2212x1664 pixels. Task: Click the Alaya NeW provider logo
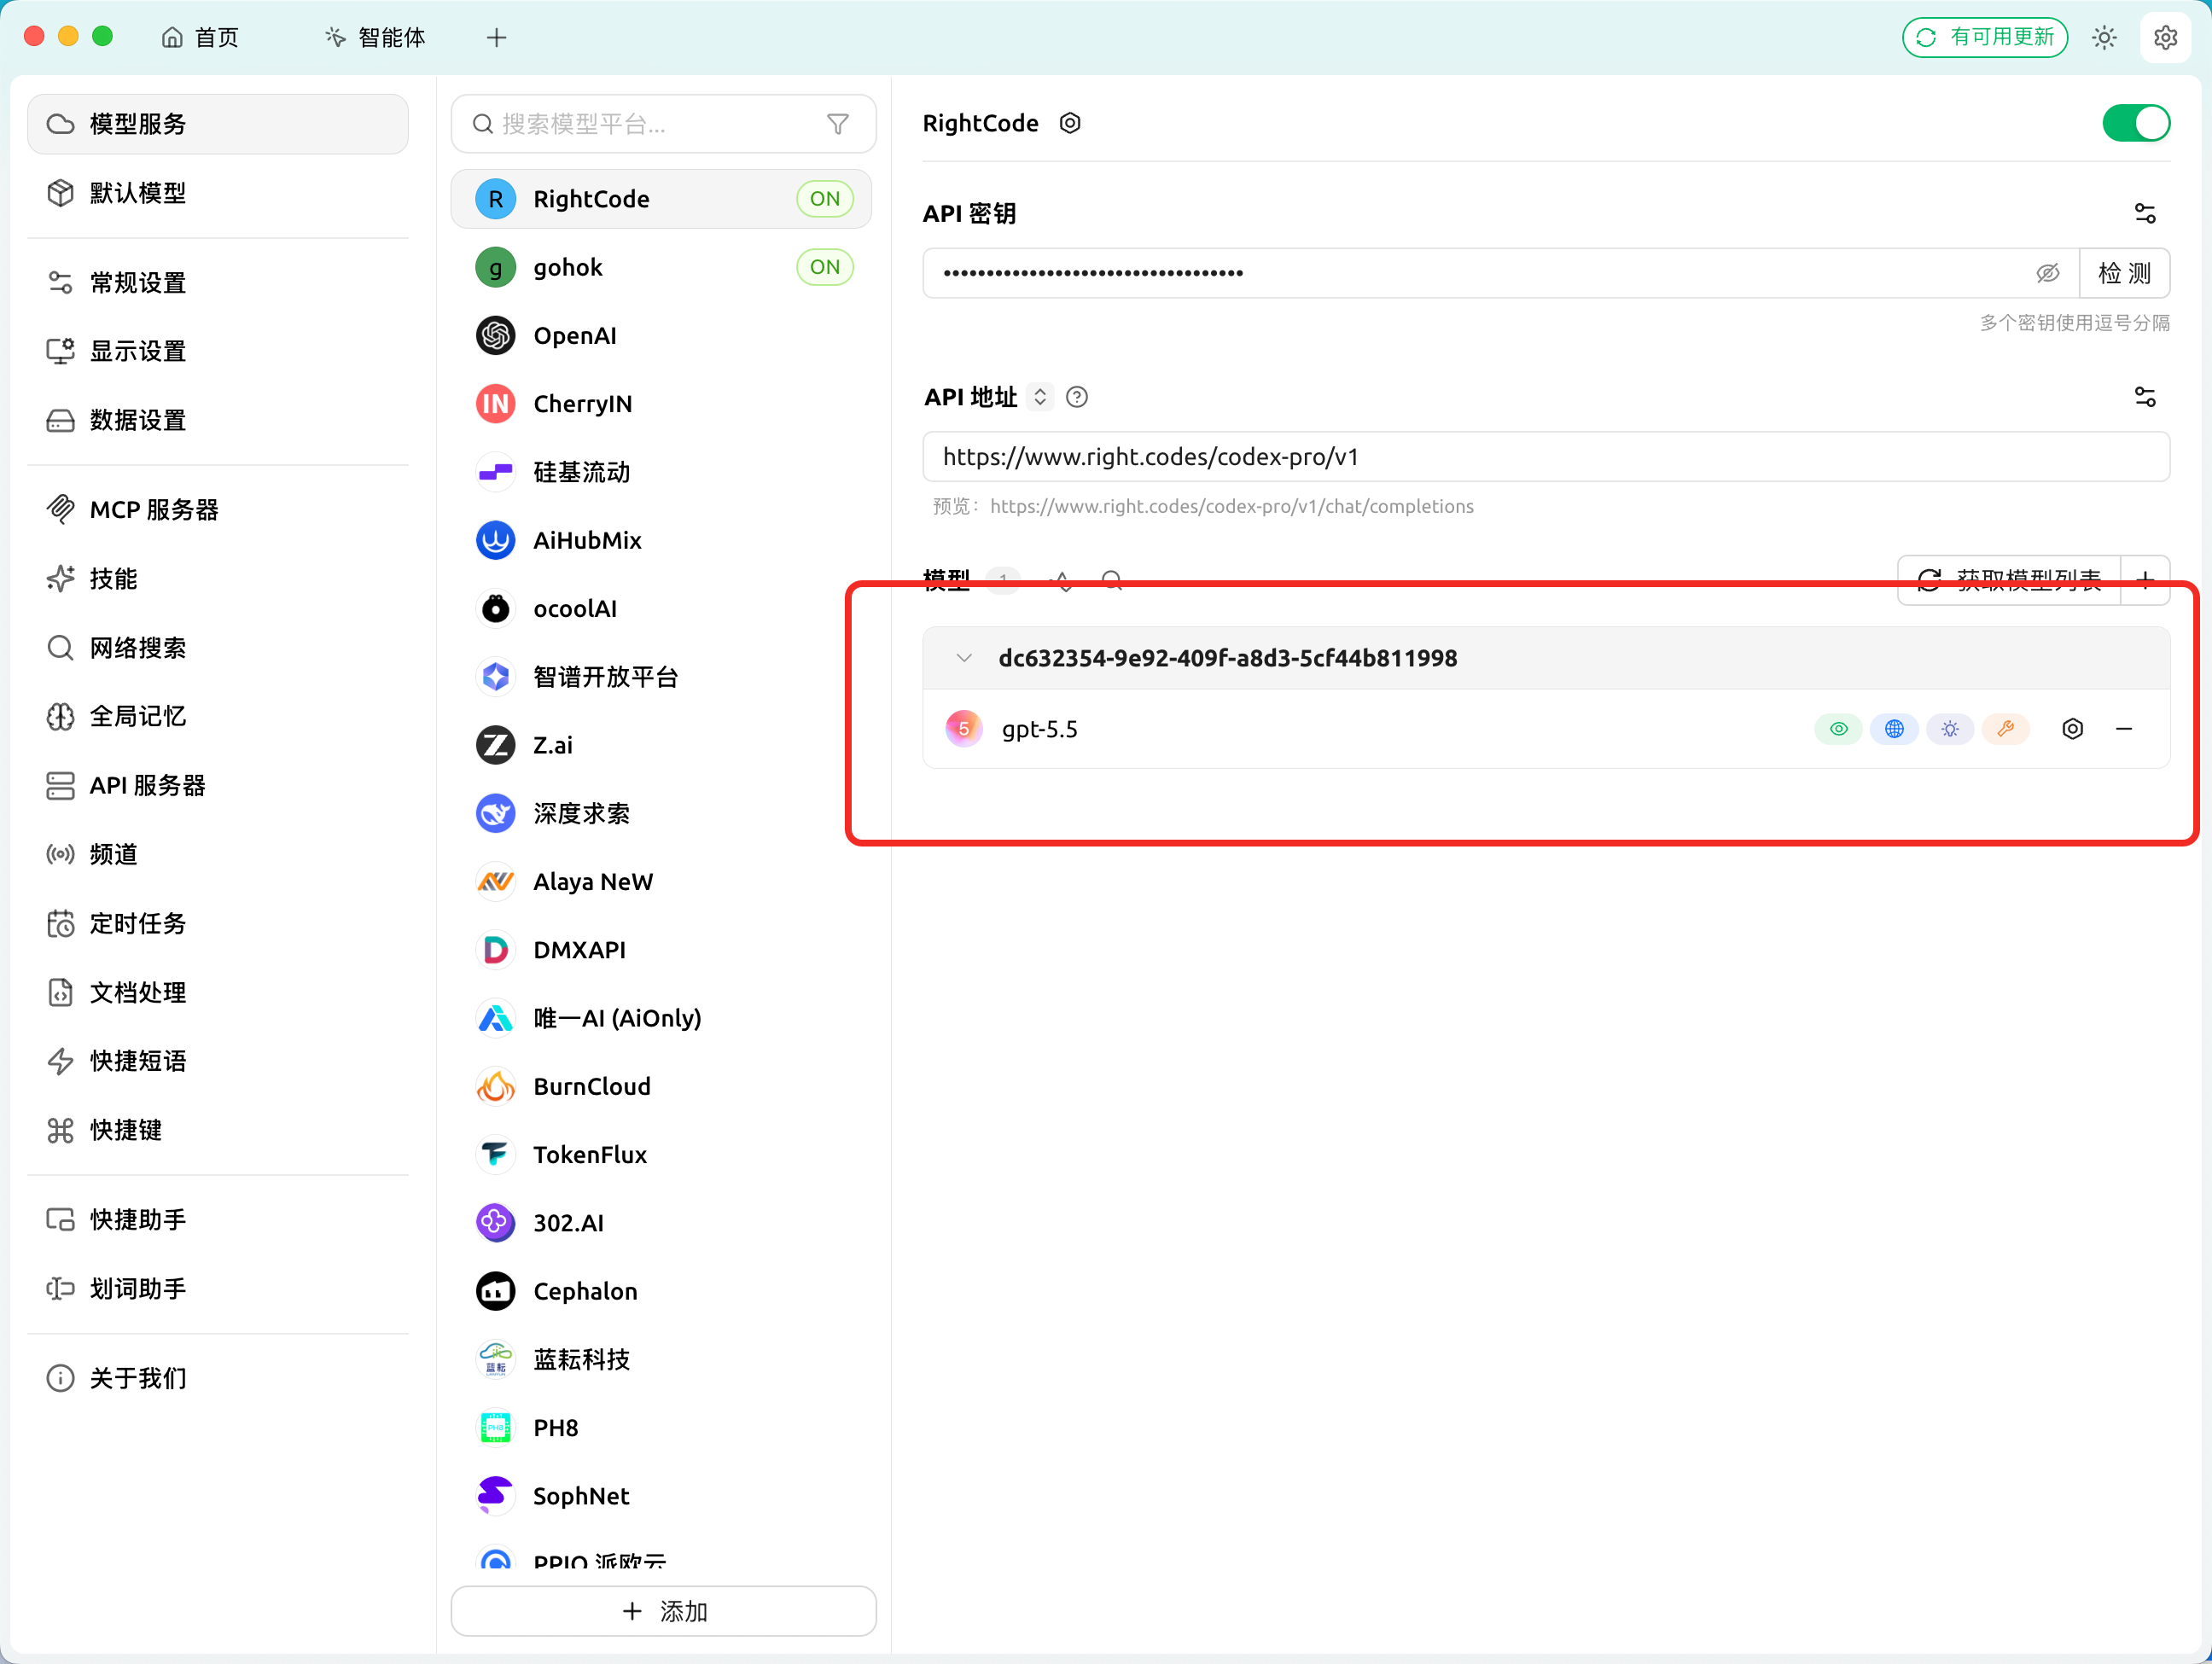click(495, 882)
